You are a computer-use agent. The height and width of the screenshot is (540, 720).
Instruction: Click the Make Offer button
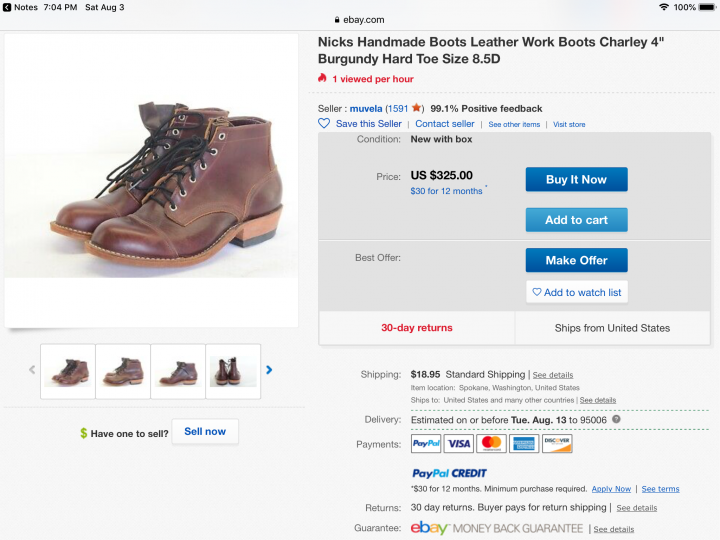pos(577,260)
